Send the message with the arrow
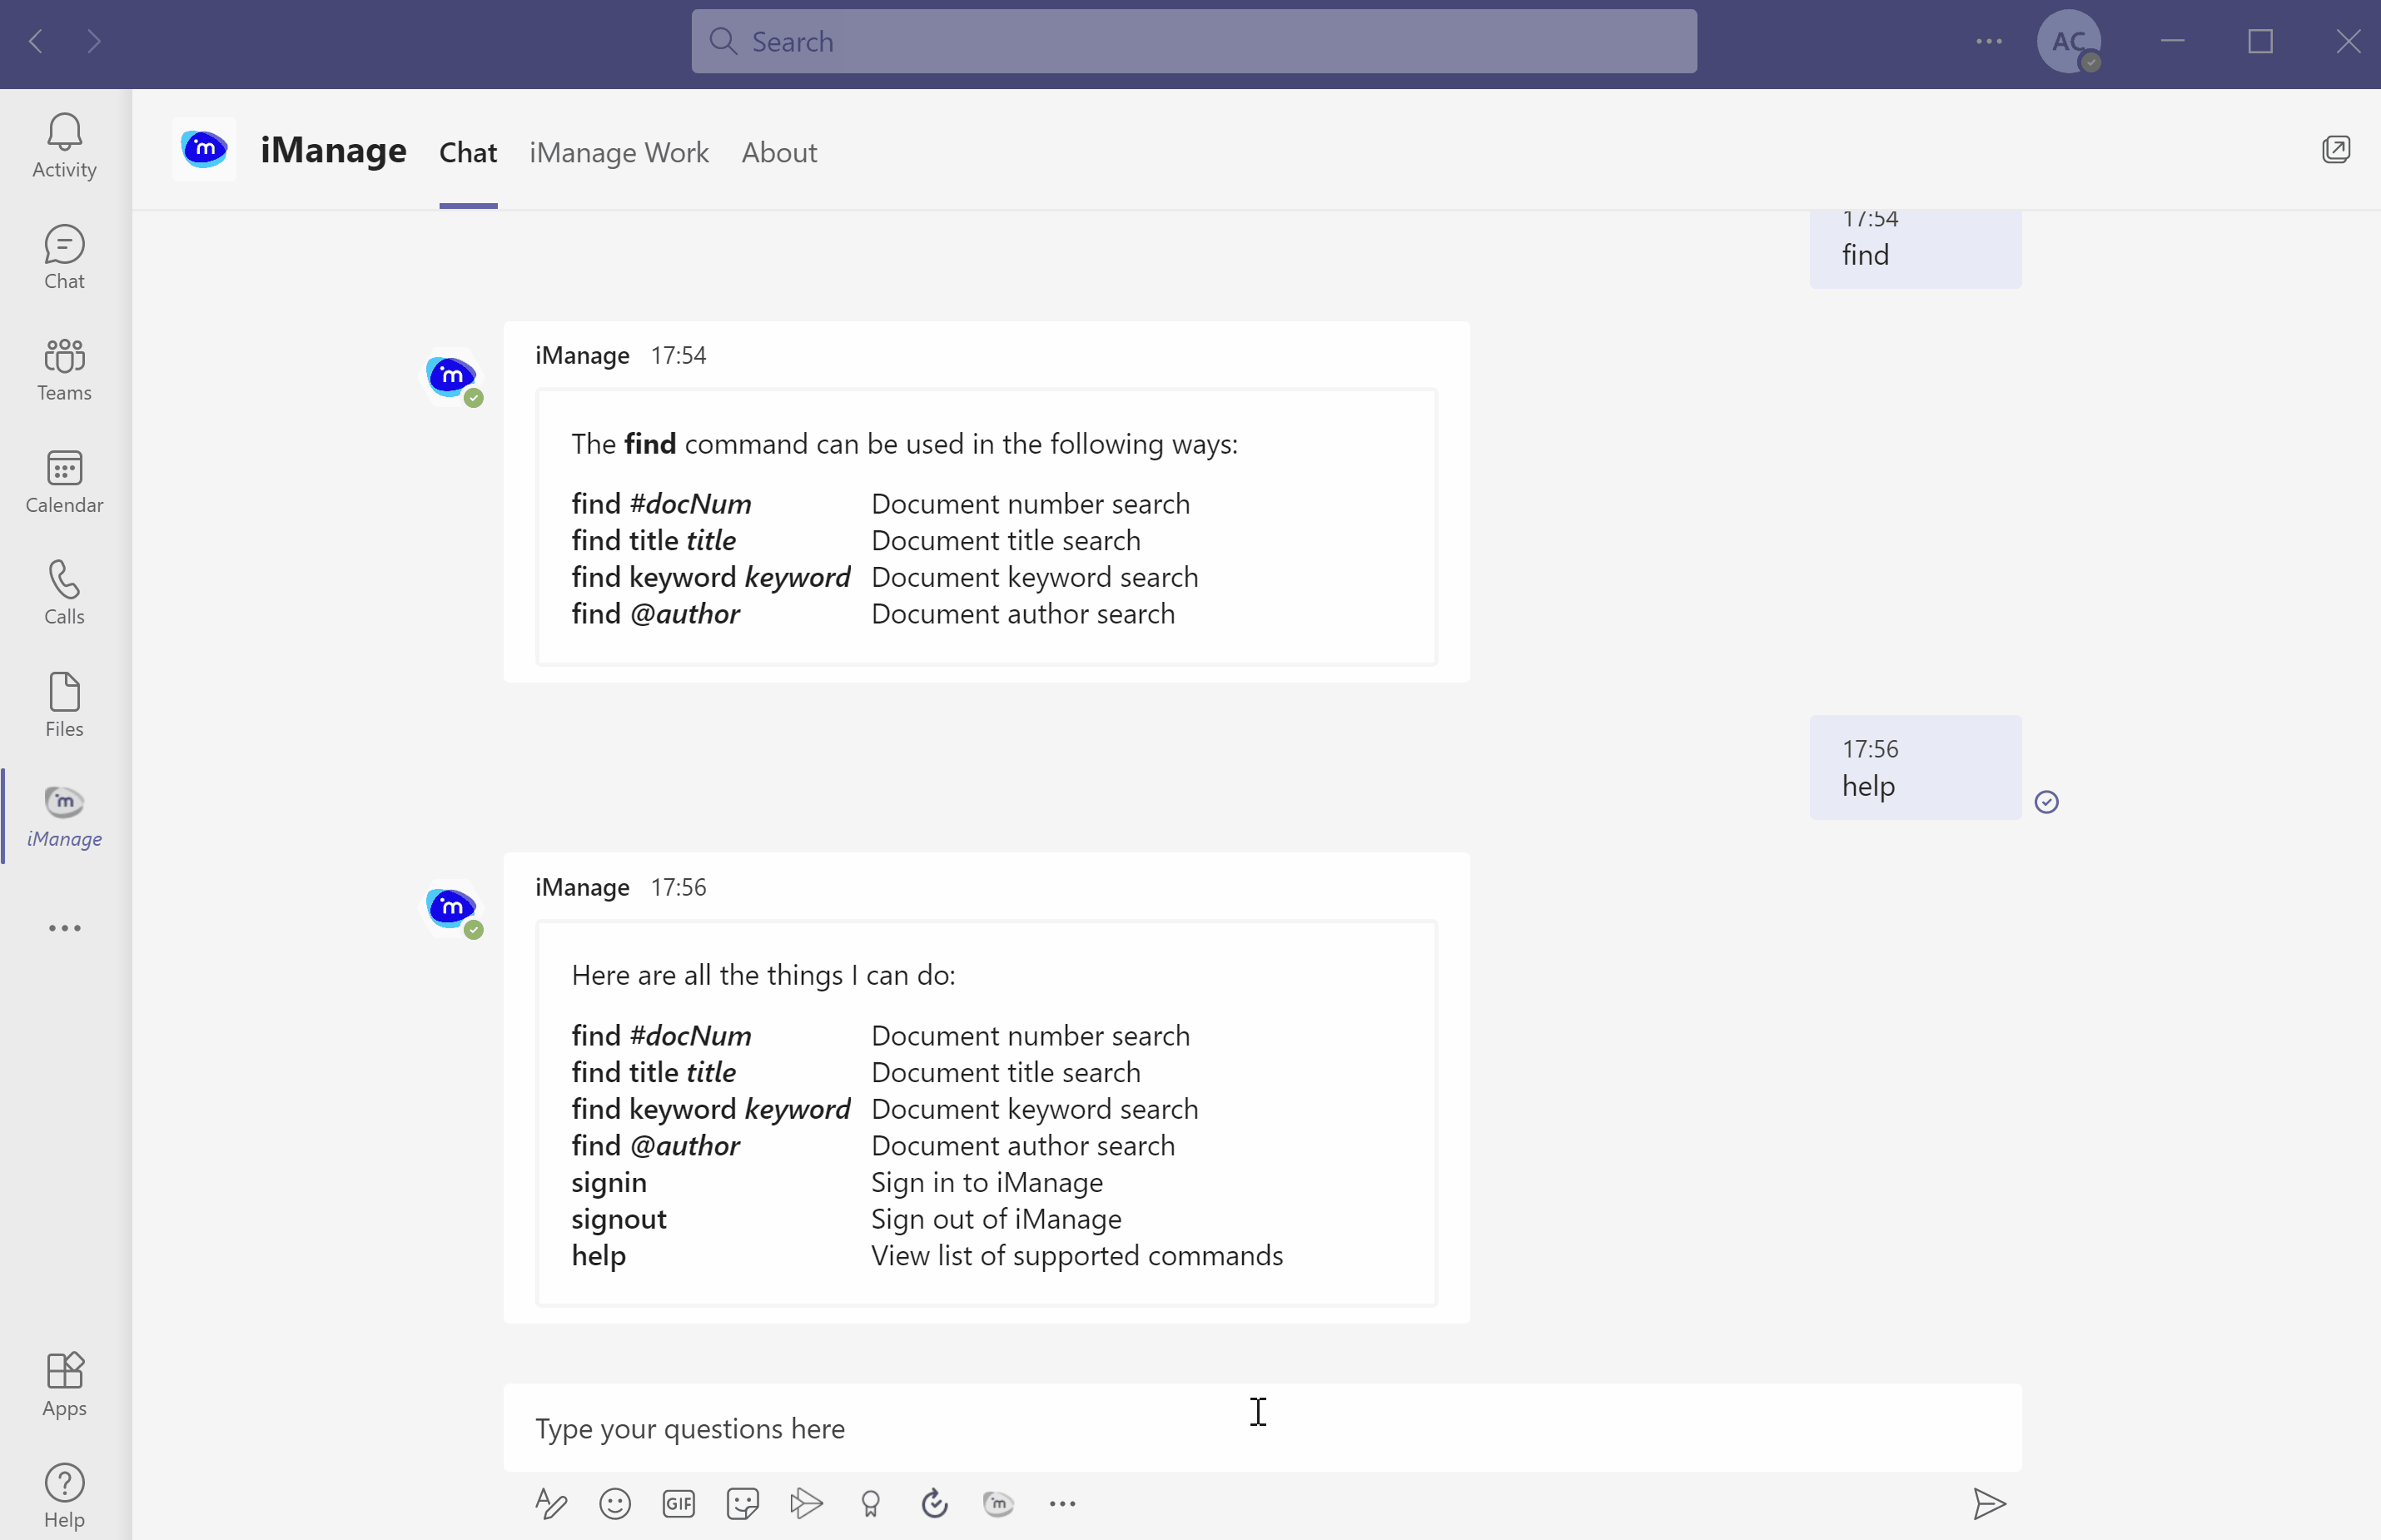2381x1540 pixels. coord(1989,1503)
